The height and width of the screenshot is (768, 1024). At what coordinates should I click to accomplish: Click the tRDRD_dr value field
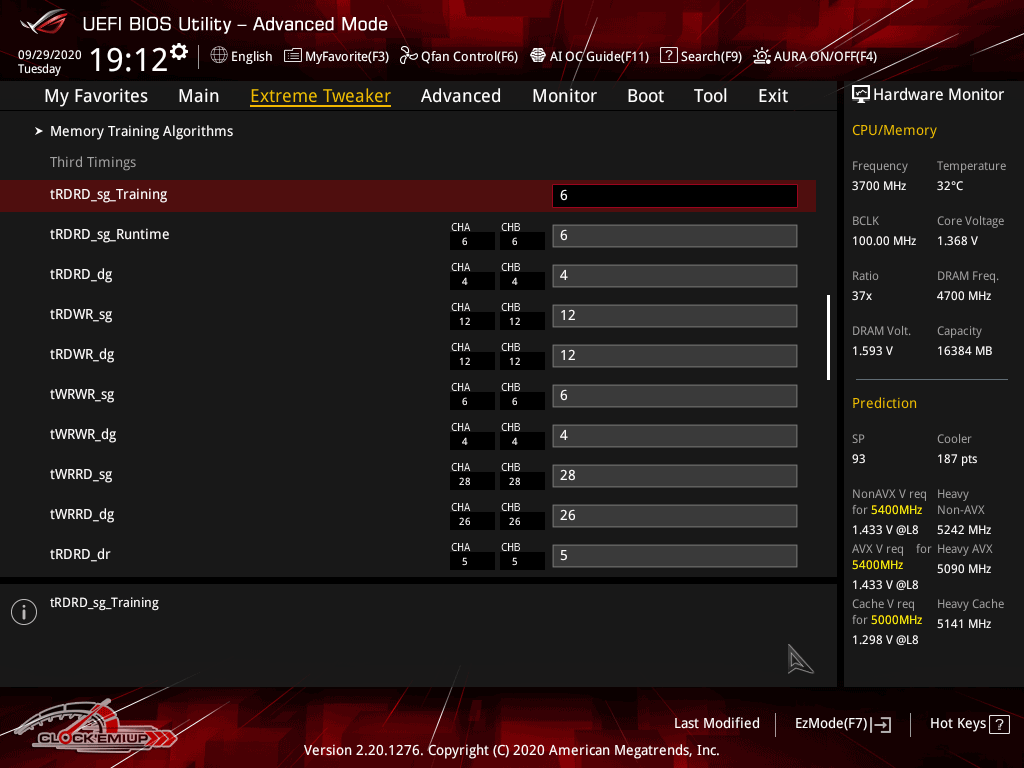pos(674,556)
